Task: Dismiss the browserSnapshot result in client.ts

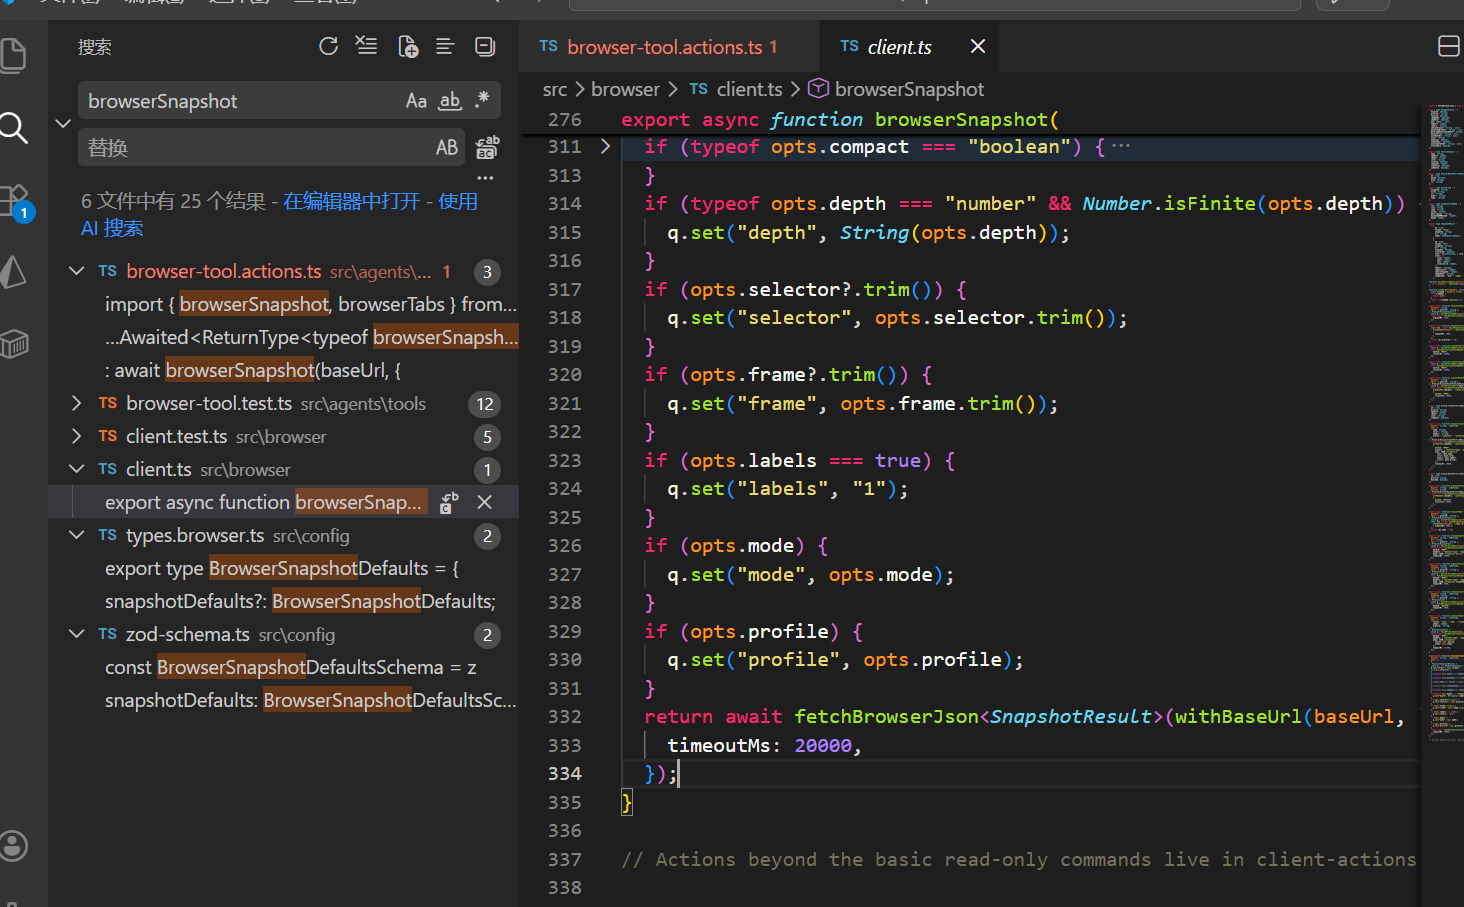Action: tap(485, 502)
